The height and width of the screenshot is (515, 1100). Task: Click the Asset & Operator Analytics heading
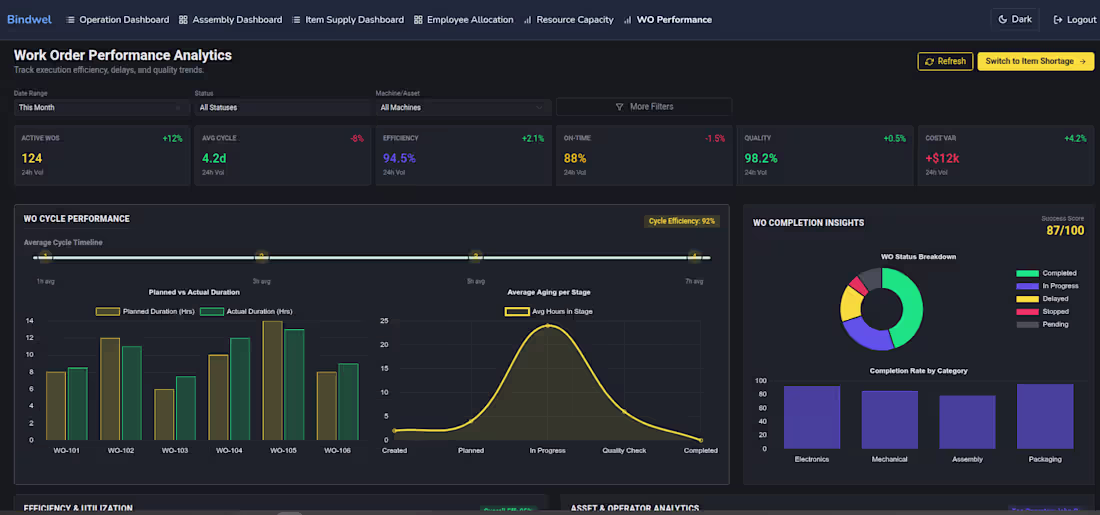(x=635, y=508)
